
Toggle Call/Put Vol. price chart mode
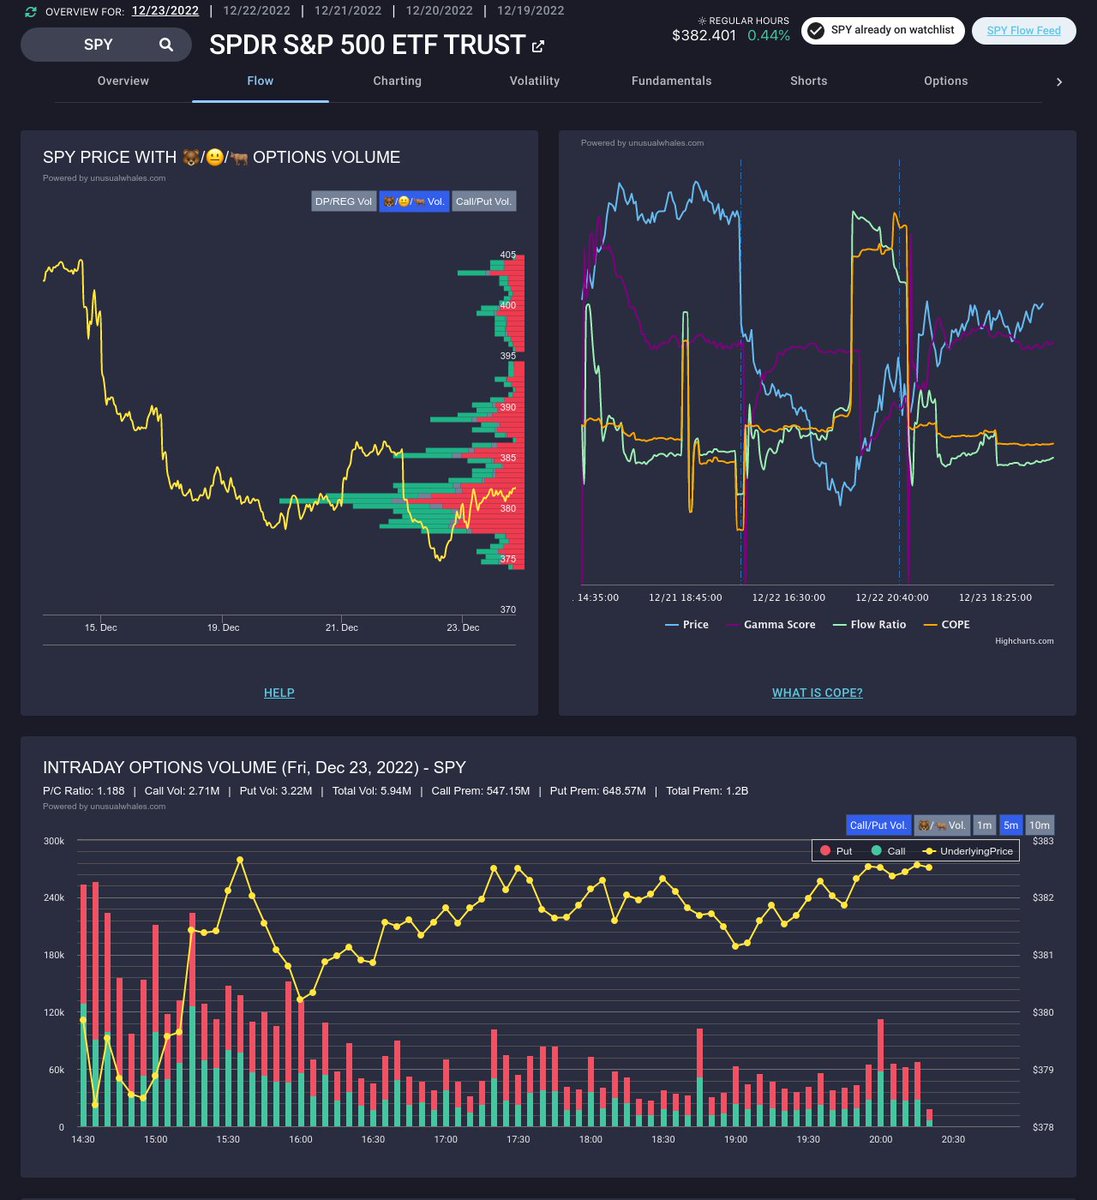click(x=484, y=201)
